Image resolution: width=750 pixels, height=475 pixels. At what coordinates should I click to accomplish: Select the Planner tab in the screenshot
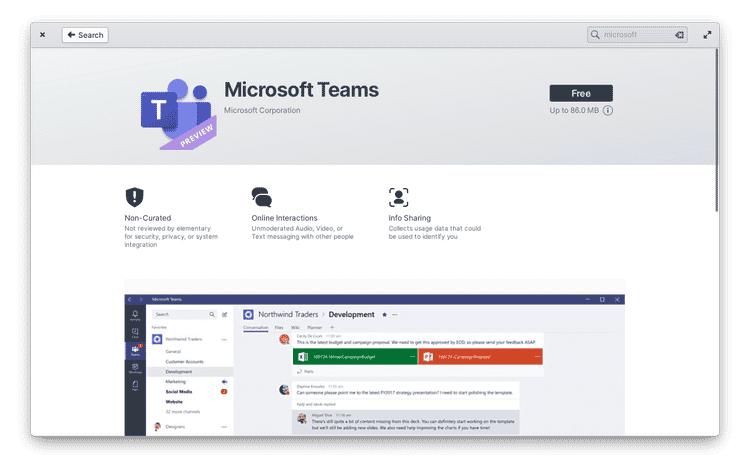point(314,328)
